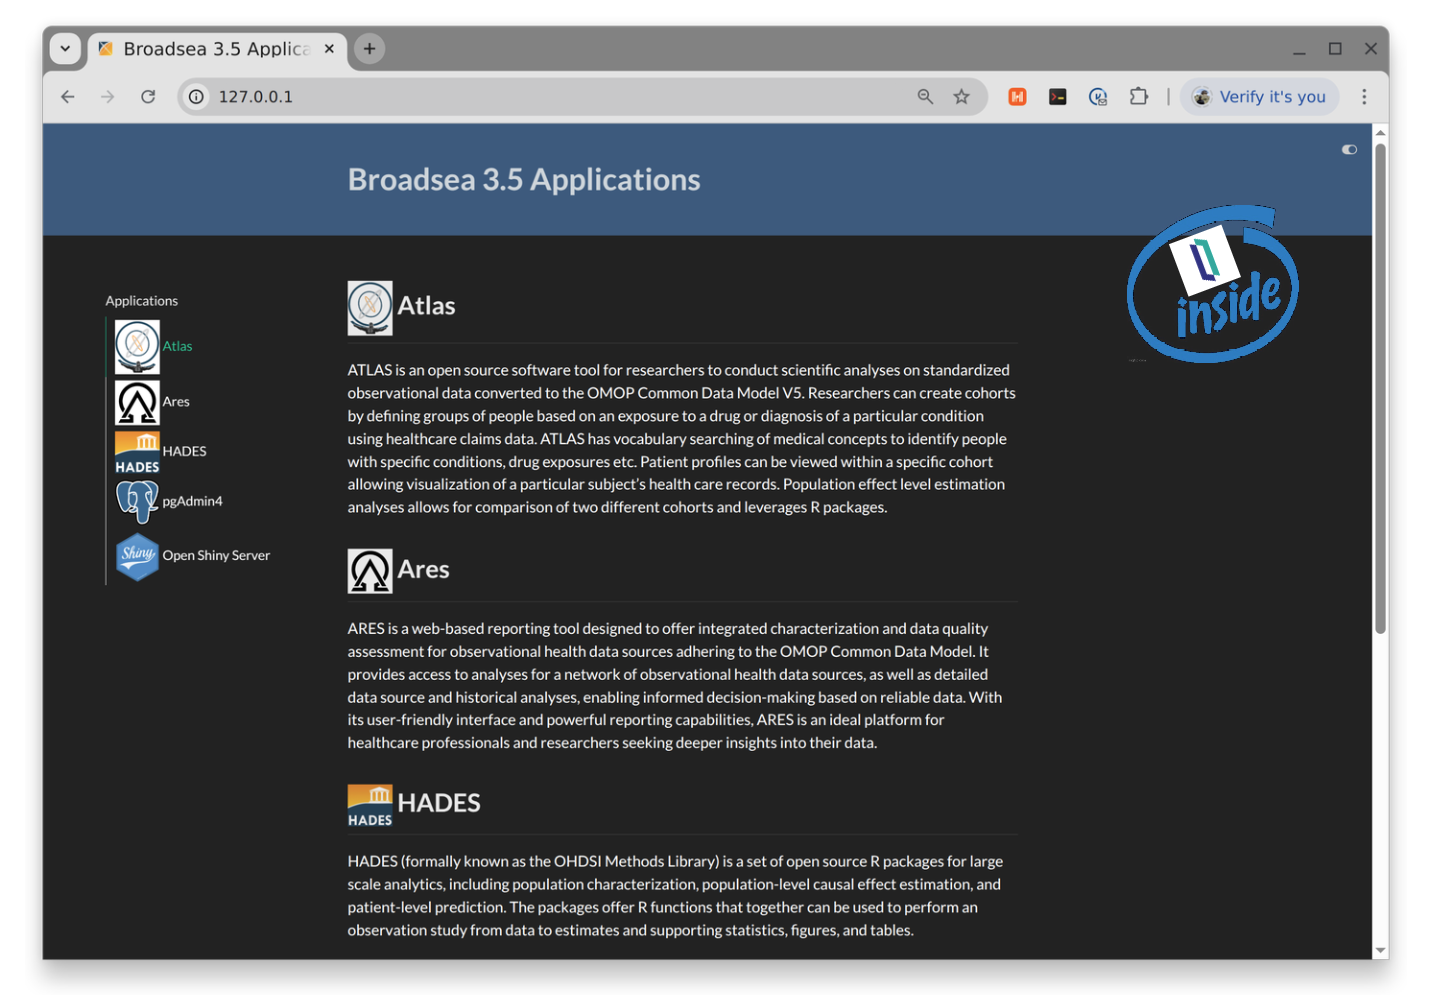1438x1000 pixels.
Task: Click the HADES logo in the Applications list
Action: [x=137, y=452]
